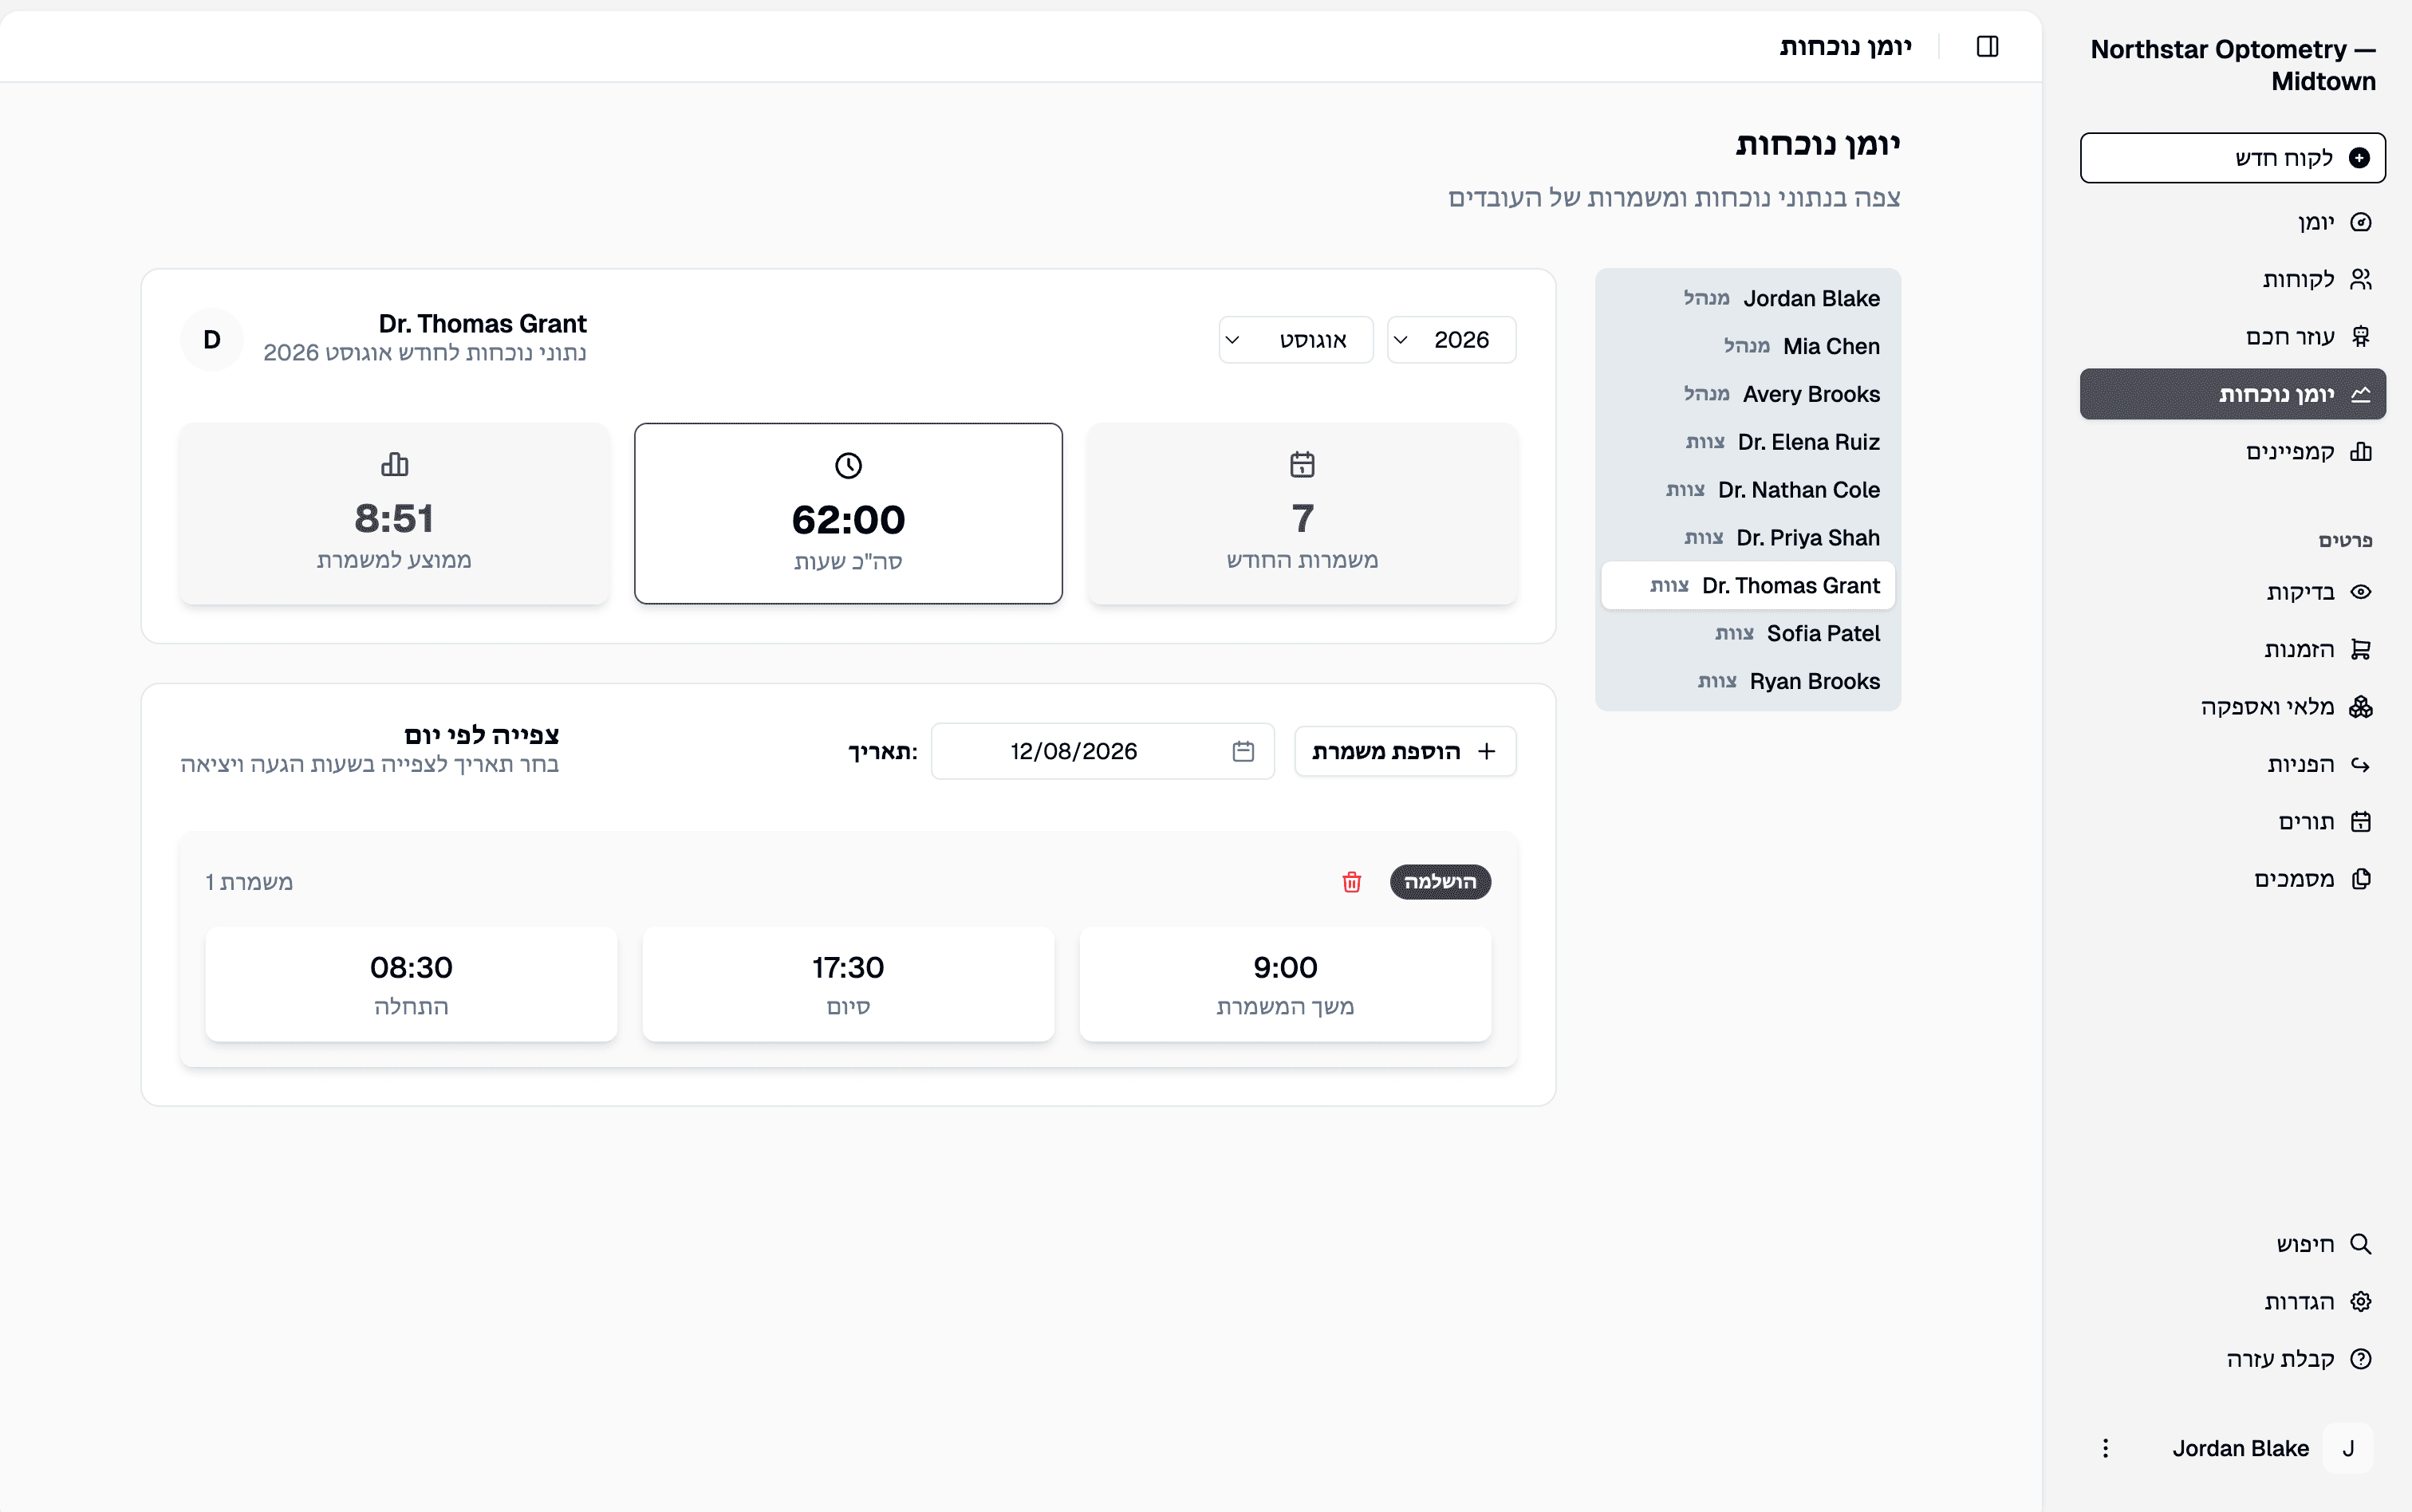Click the 08:30 התחלה start time
Screen dimensions: 2412x1512
[x=411, y=984]
